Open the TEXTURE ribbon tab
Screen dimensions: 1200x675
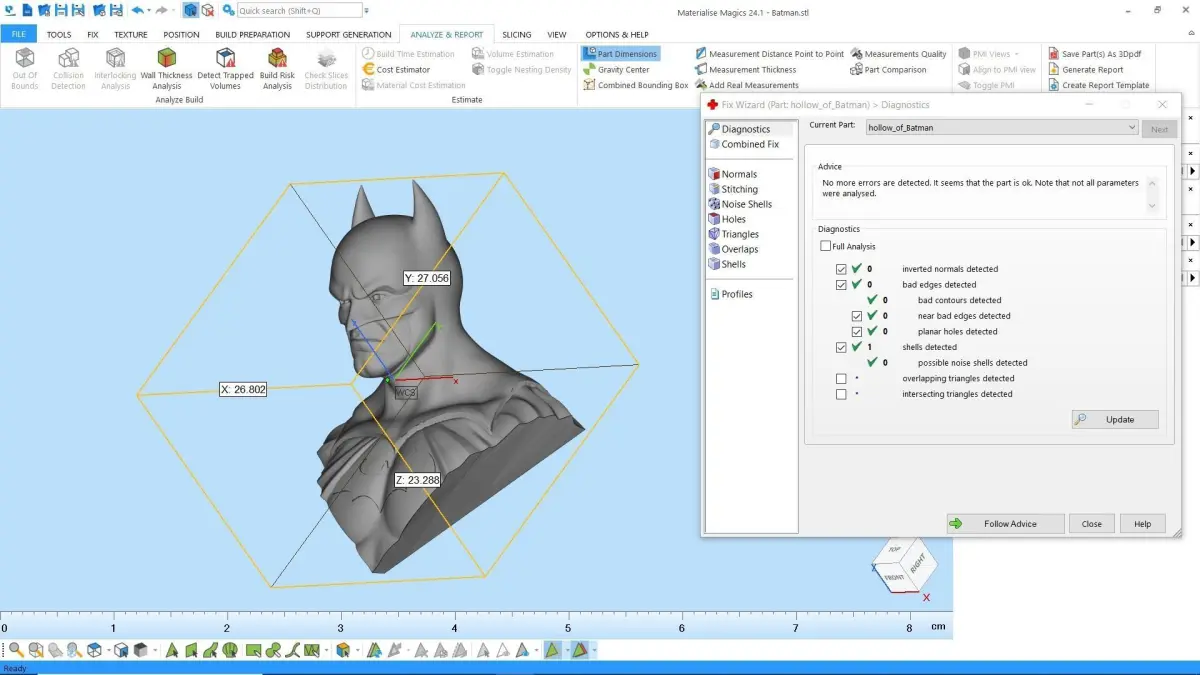click(131, 34)
